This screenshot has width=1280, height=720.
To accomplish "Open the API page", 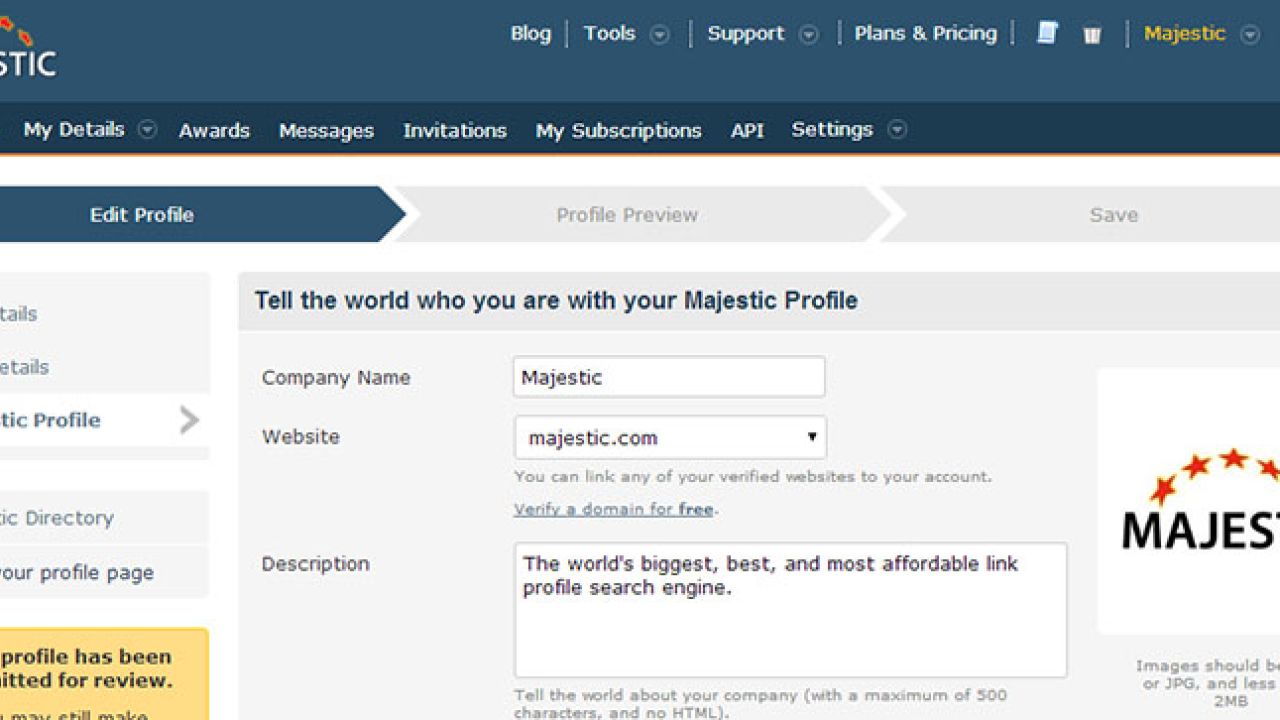I will tap(747, 131).
